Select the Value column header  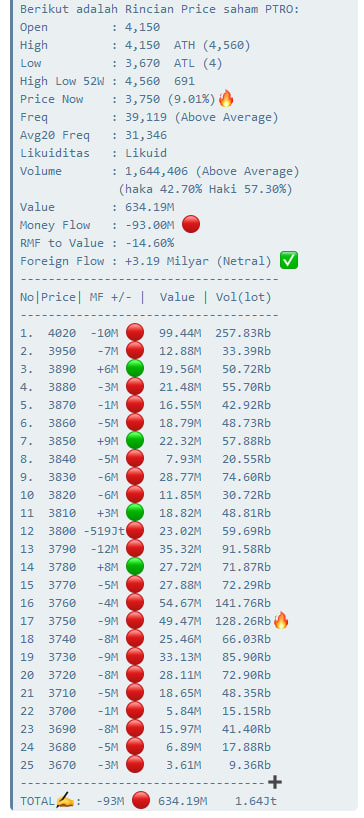[x=177, y=297]
